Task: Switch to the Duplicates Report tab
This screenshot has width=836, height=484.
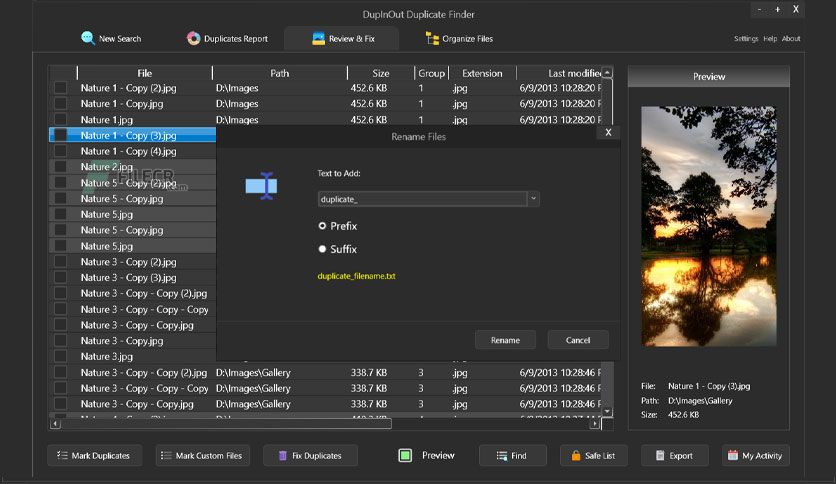Action: click(x=227, y=38)
